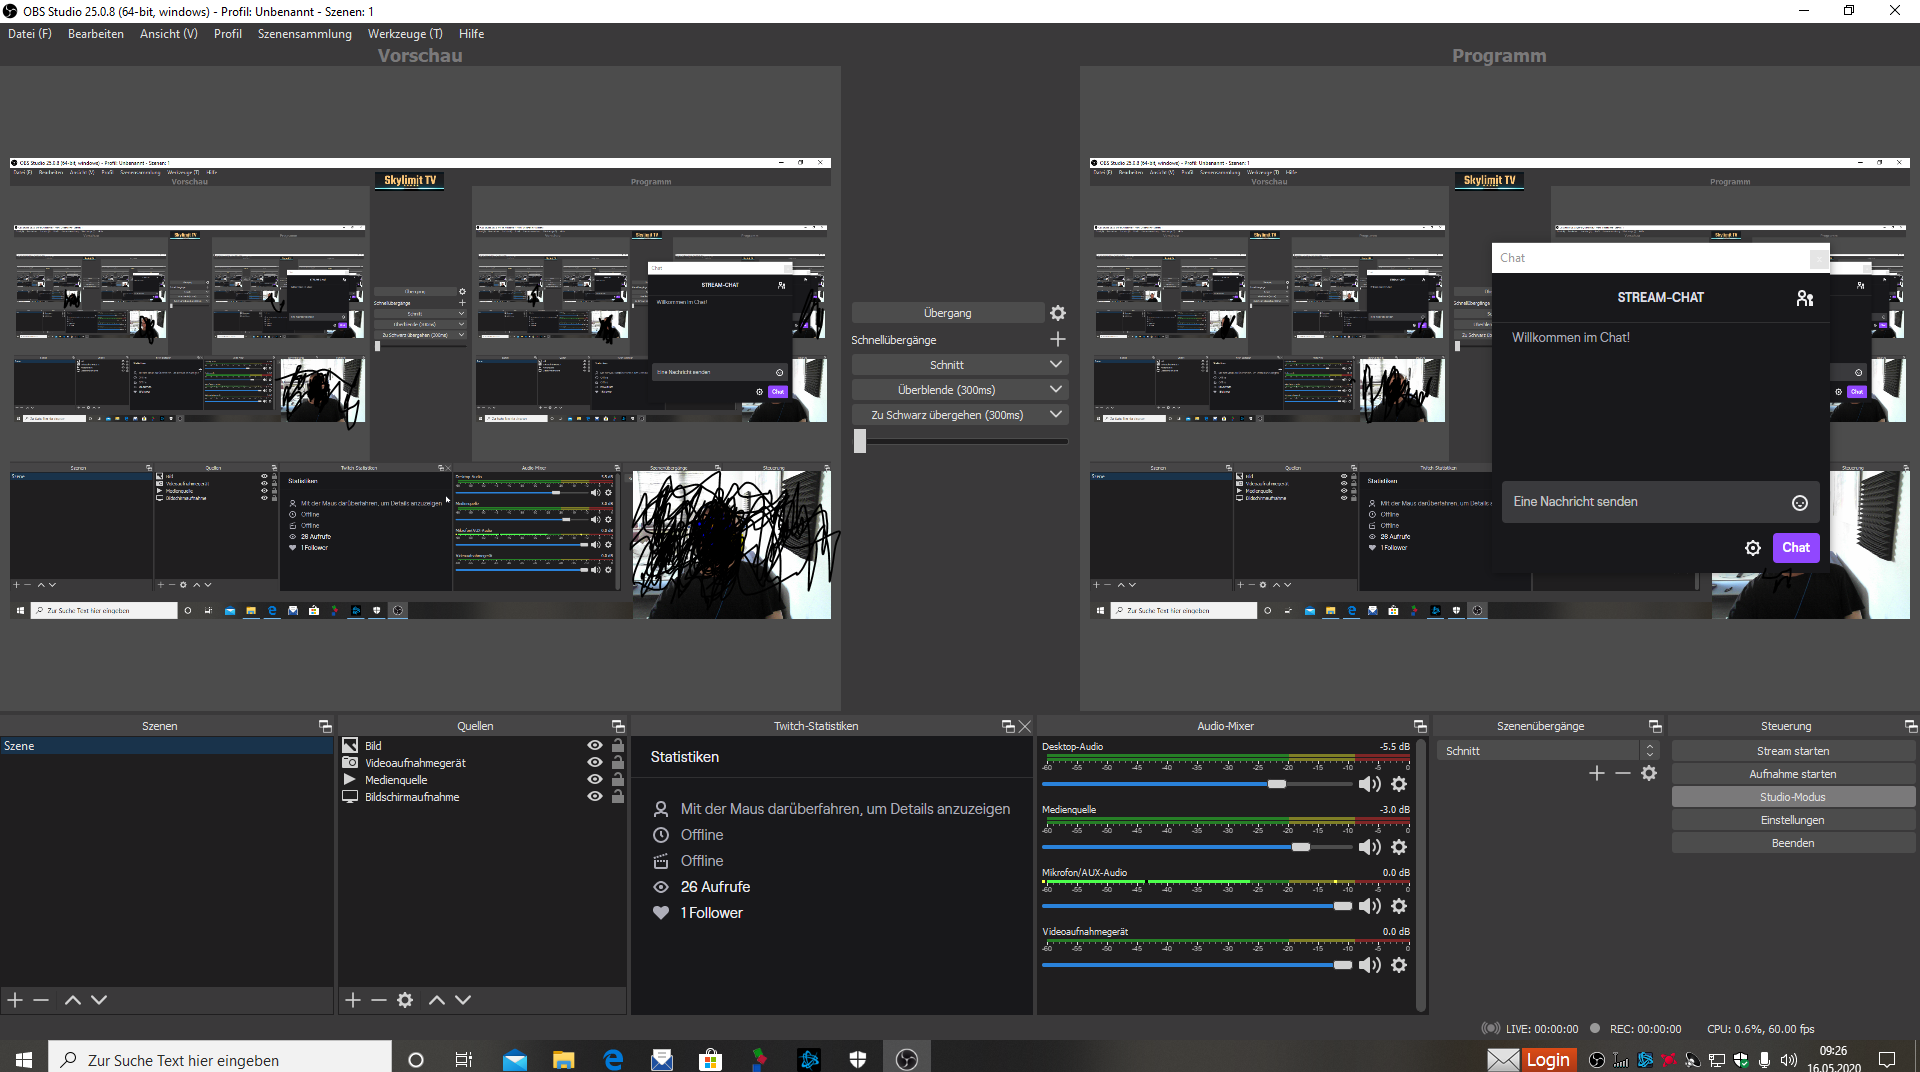The image size is (1920, 1072).
Task: Add a new source in Quellen panel
Action: [353, 1000]
